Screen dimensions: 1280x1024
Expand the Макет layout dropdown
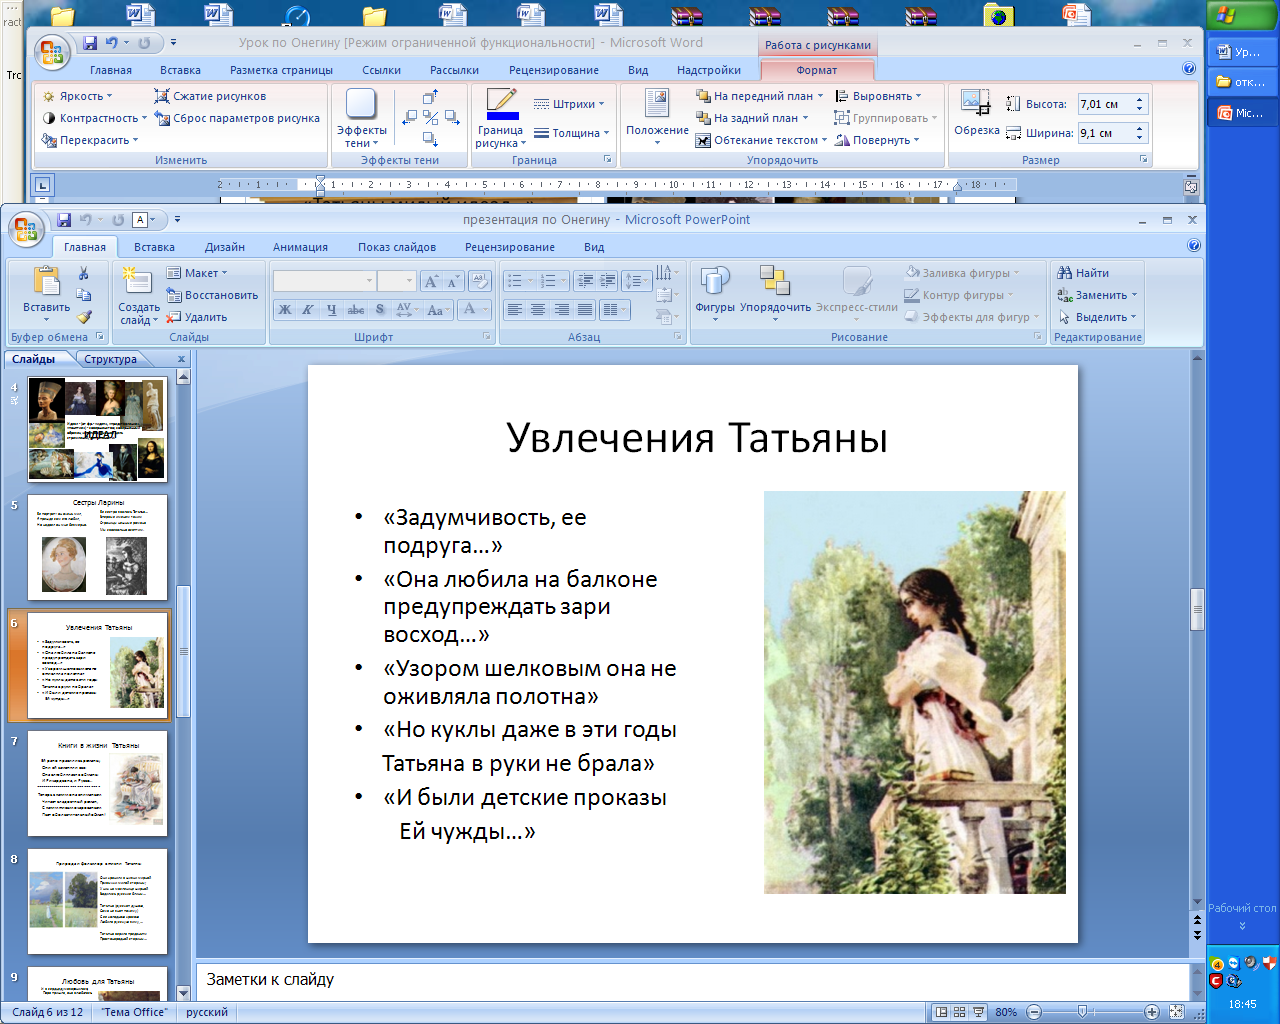click(x=198, y=273)
